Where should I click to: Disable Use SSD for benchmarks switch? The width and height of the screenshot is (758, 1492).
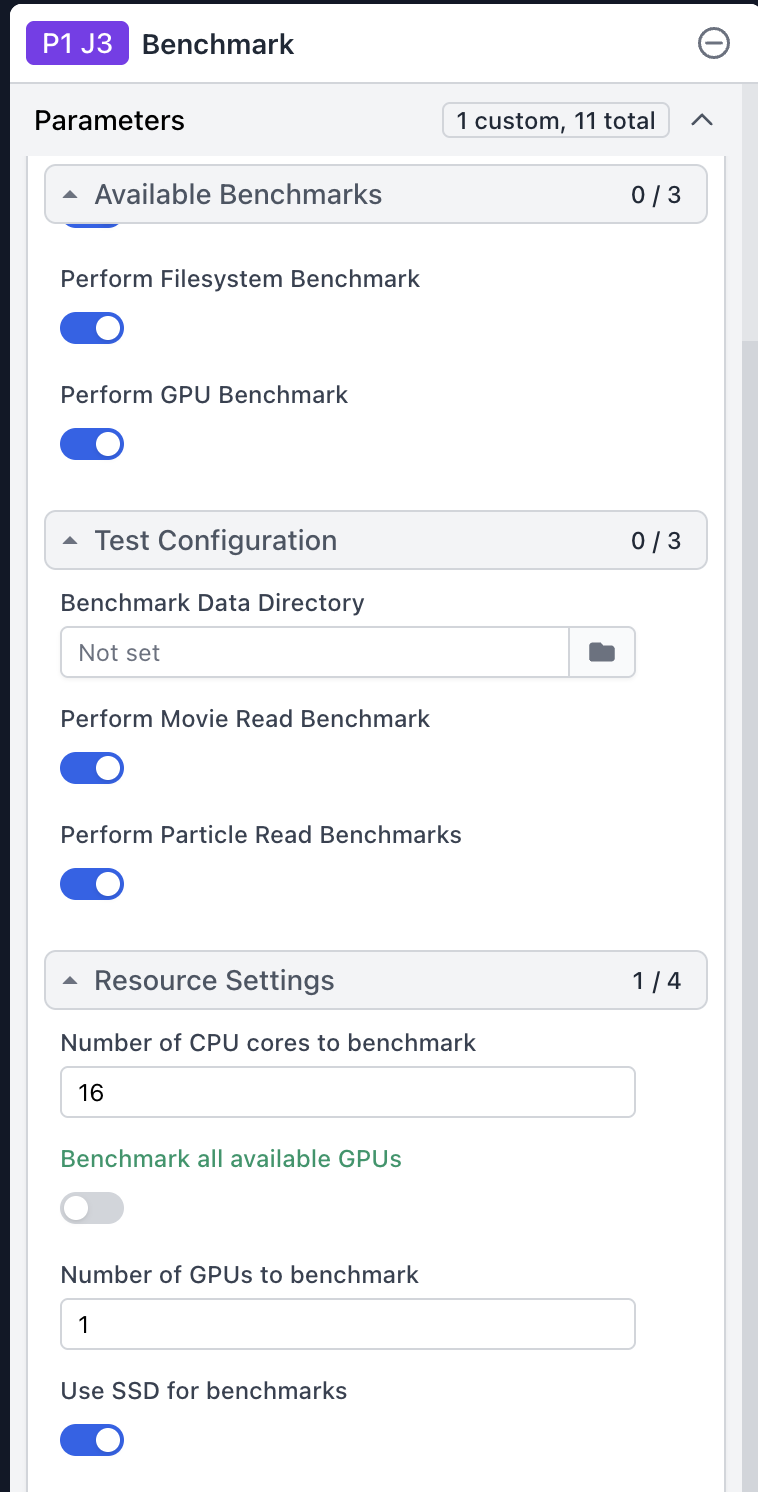(x=92, y=1440)
